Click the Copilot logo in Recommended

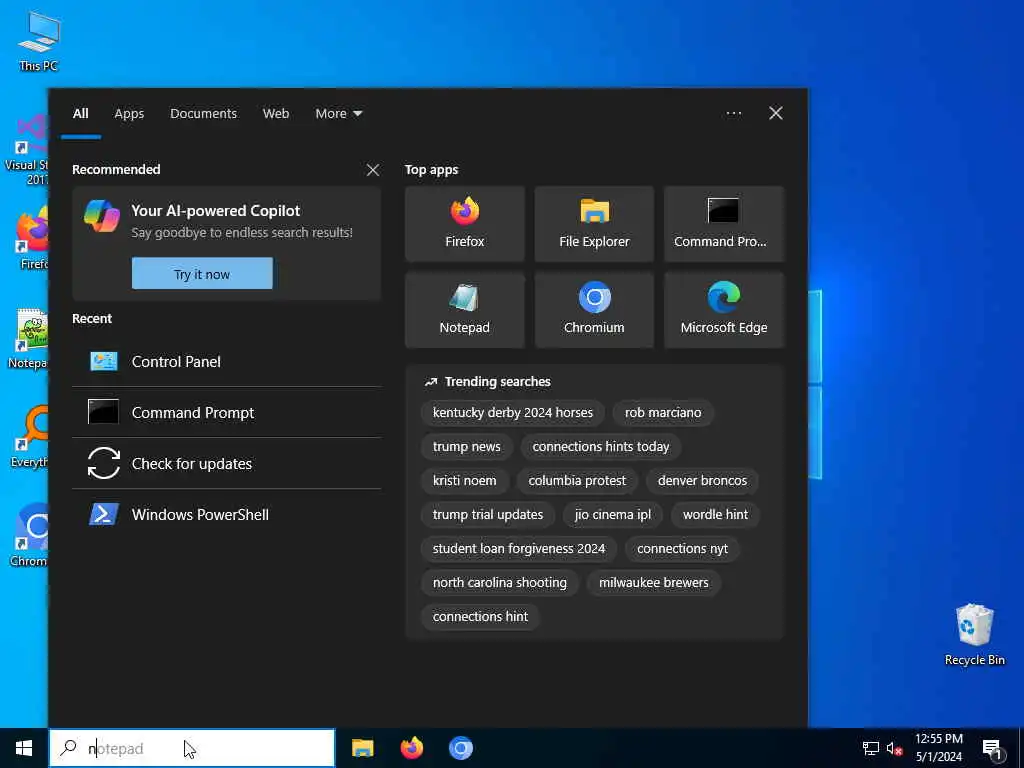tap(102, 216)
